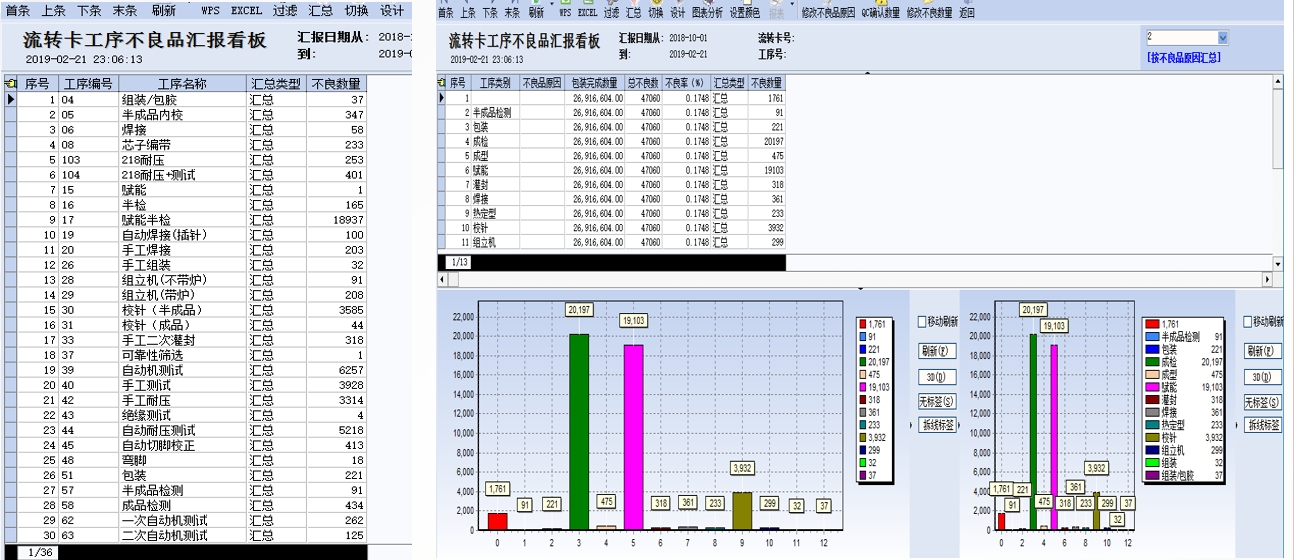1294x560 pixels.
Task: Select the 赋能半检 row in left table
Action: (x=186, y=220)
